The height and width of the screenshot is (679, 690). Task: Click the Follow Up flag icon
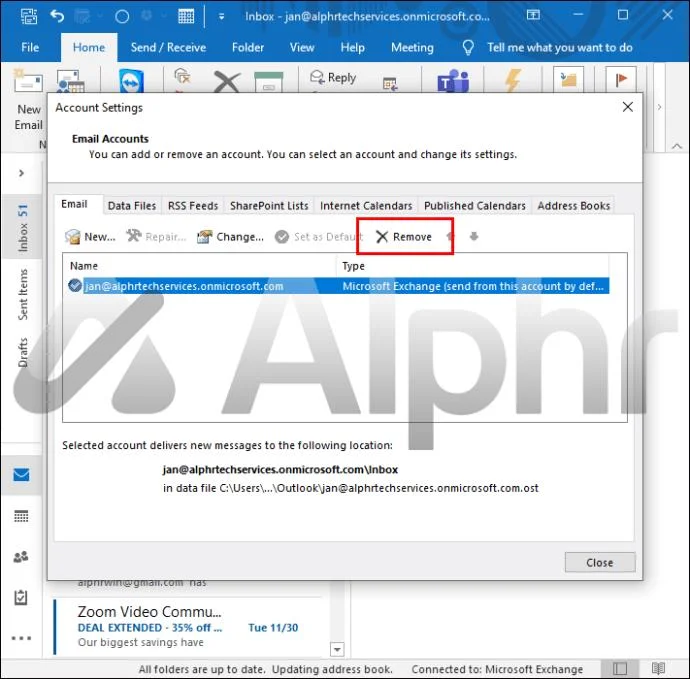pyautogui.click(x=621, y=79)
